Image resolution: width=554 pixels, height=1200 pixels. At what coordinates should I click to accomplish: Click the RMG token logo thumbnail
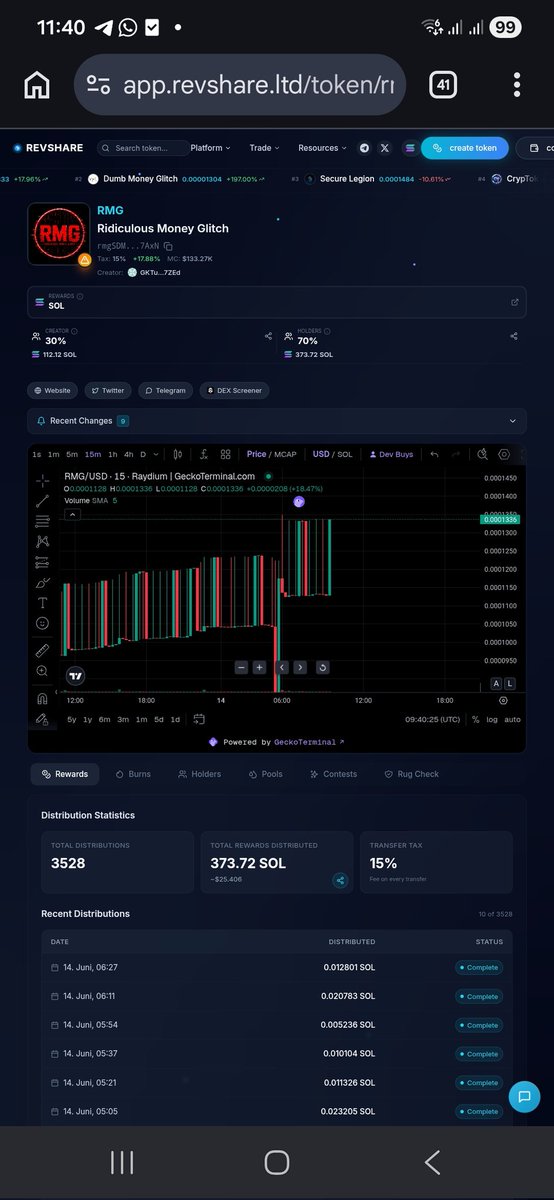pyautogui.click(x=58, y=234)
